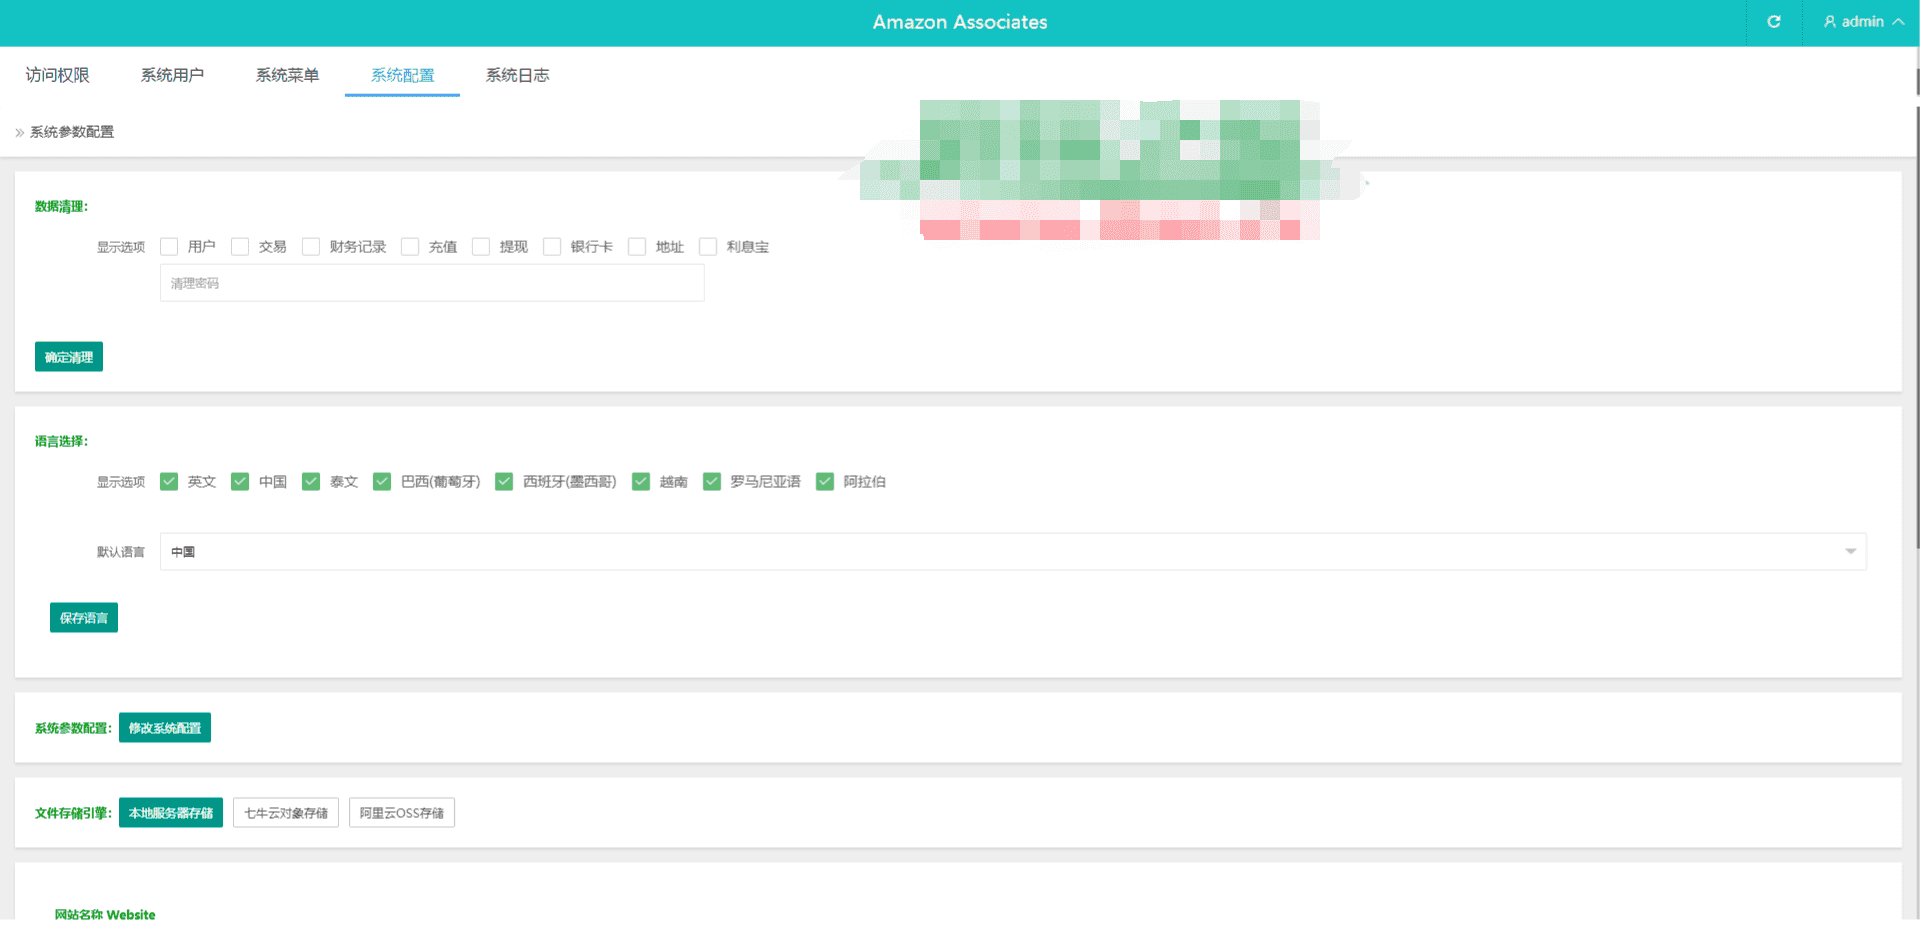This screenshot has width=1923, height=930.
Task: Enable the 财务记录 cleanup checkbox
Action: tap(311, 247)
